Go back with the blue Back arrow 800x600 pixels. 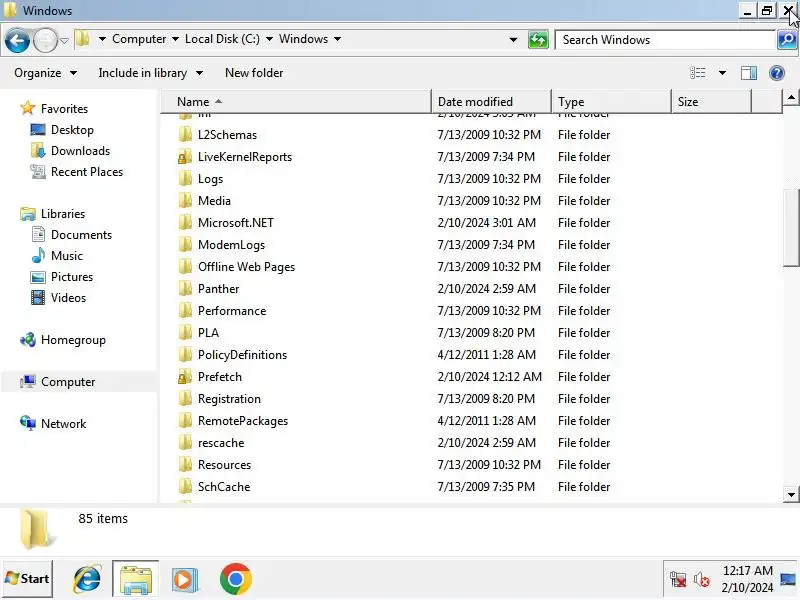click(17, 40)
